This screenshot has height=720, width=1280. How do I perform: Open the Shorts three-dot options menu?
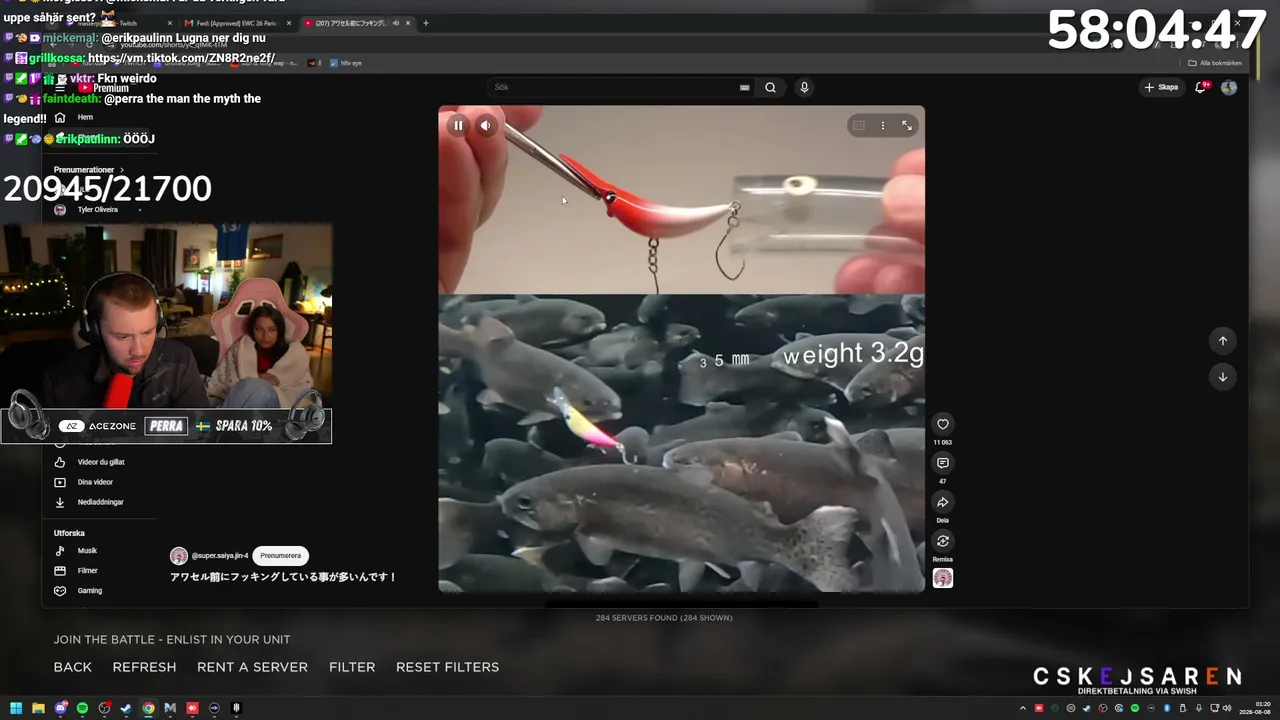[883, 126]
